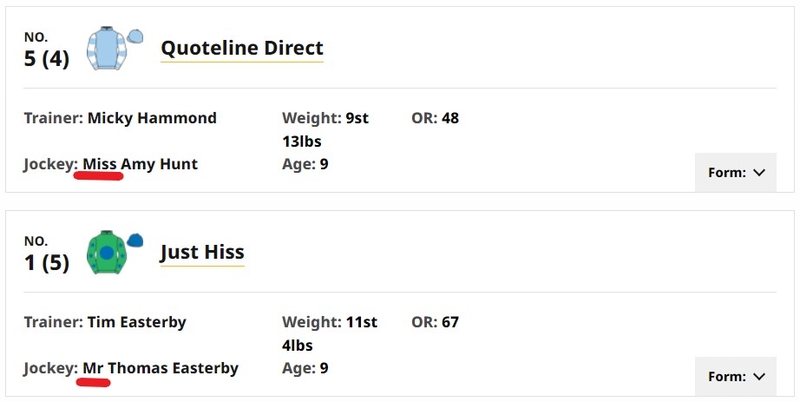Image resolution: width=800 pixels, height=402 pixels.
Task: Select trainer name Tim Easterby
Action: click(x=137, y=322)
